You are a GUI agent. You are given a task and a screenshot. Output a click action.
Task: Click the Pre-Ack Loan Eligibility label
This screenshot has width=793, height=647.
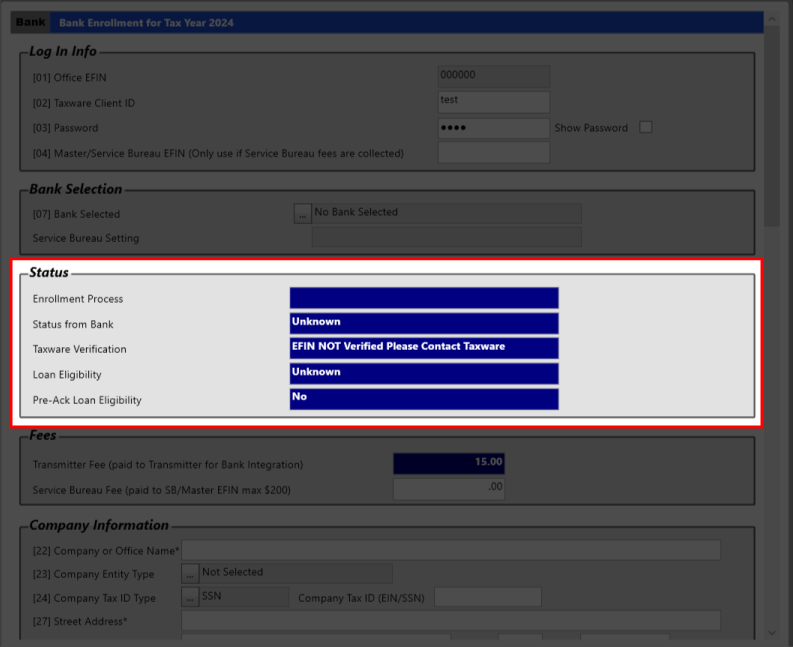[x=87, y=400]
